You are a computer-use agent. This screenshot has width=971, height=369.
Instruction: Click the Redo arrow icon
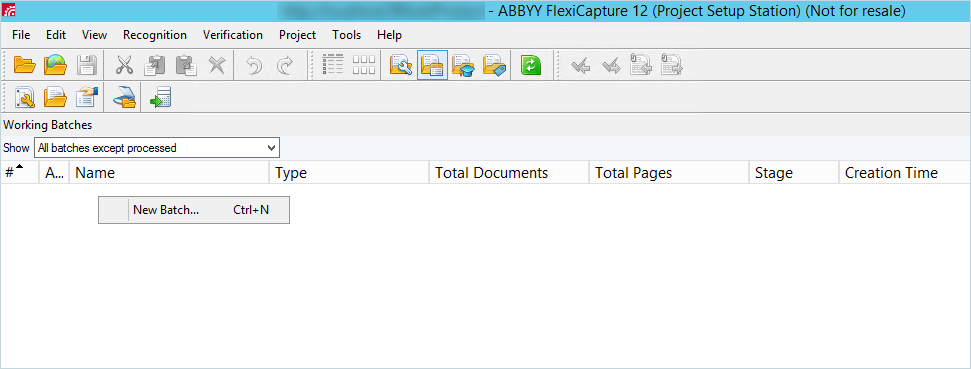284,65
